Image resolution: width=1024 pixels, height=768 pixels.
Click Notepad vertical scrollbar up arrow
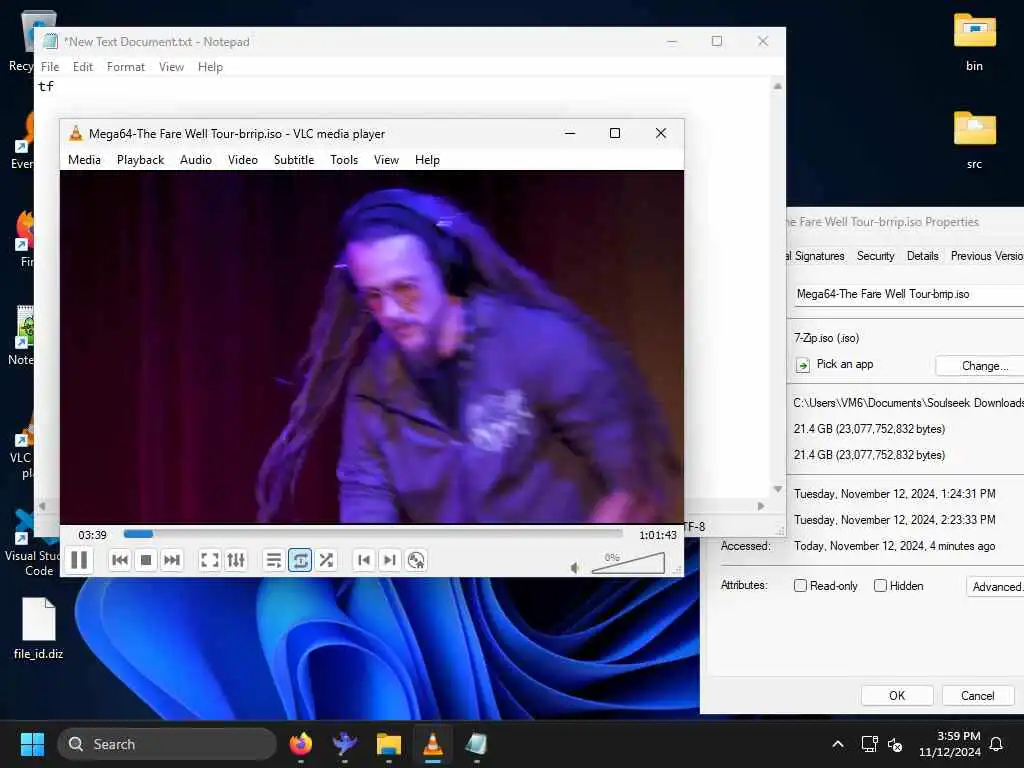click(x=778, y=86)
